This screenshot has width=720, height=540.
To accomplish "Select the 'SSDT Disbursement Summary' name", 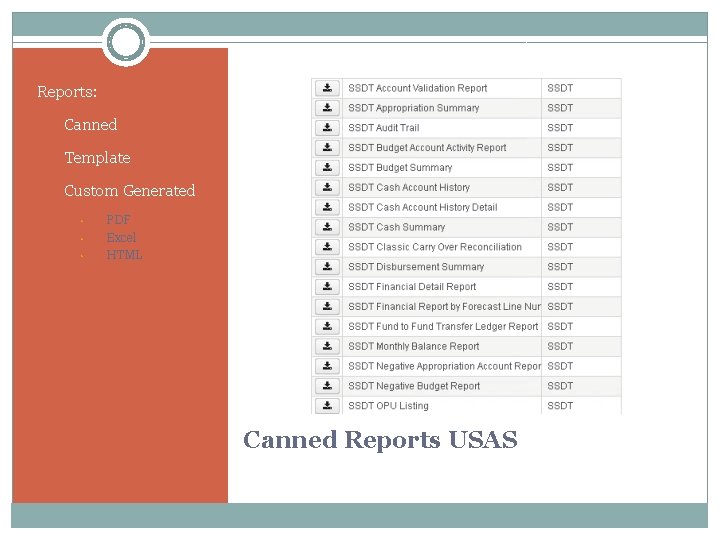I will tap(416, 267).
